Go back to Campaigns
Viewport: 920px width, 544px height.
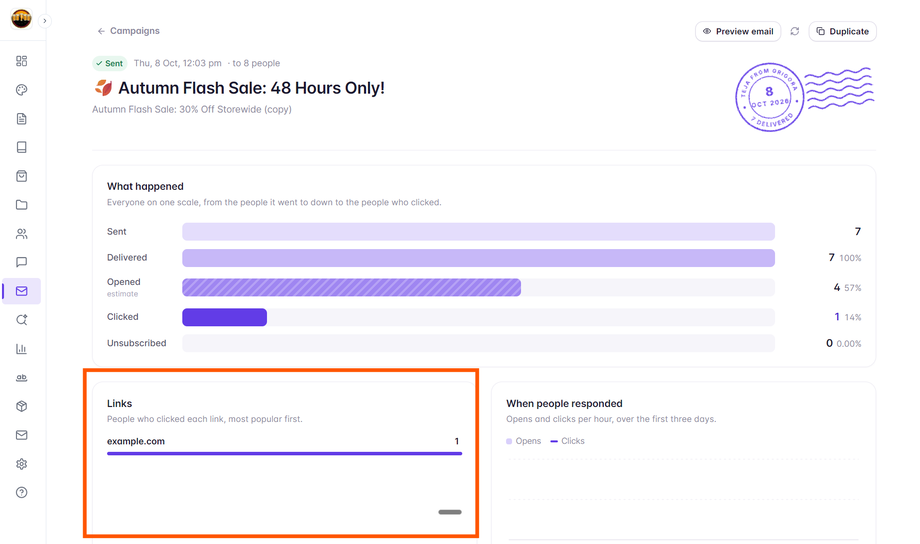(x=128, y=31)
